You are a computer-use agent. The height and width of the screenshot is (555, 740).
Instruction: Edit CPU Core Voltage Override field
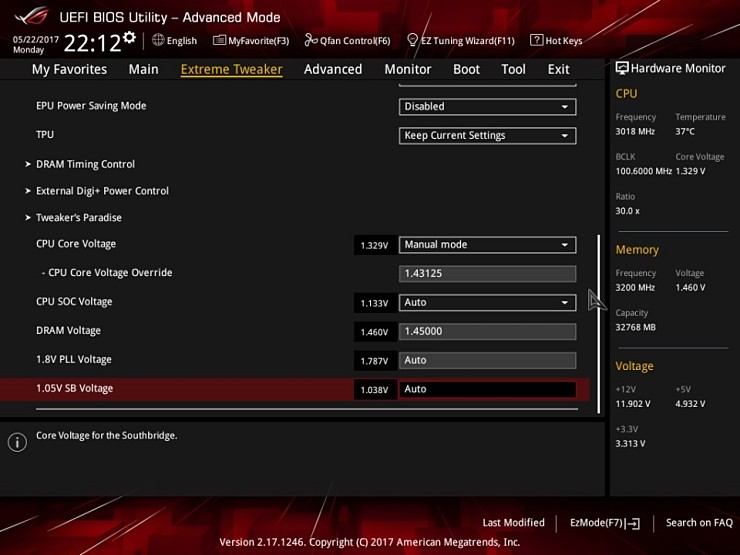[487, 274]
